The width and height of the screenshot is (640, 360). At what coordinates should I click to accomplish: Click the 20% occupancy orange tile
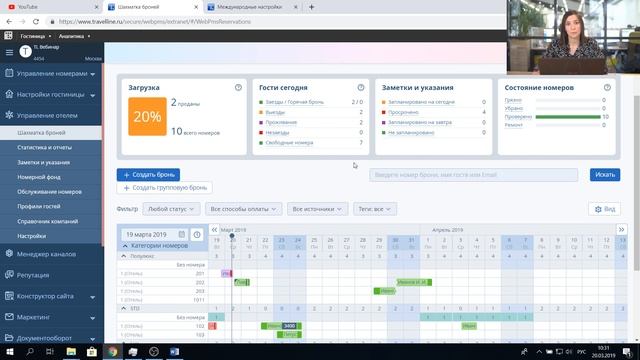pos(147,116)
